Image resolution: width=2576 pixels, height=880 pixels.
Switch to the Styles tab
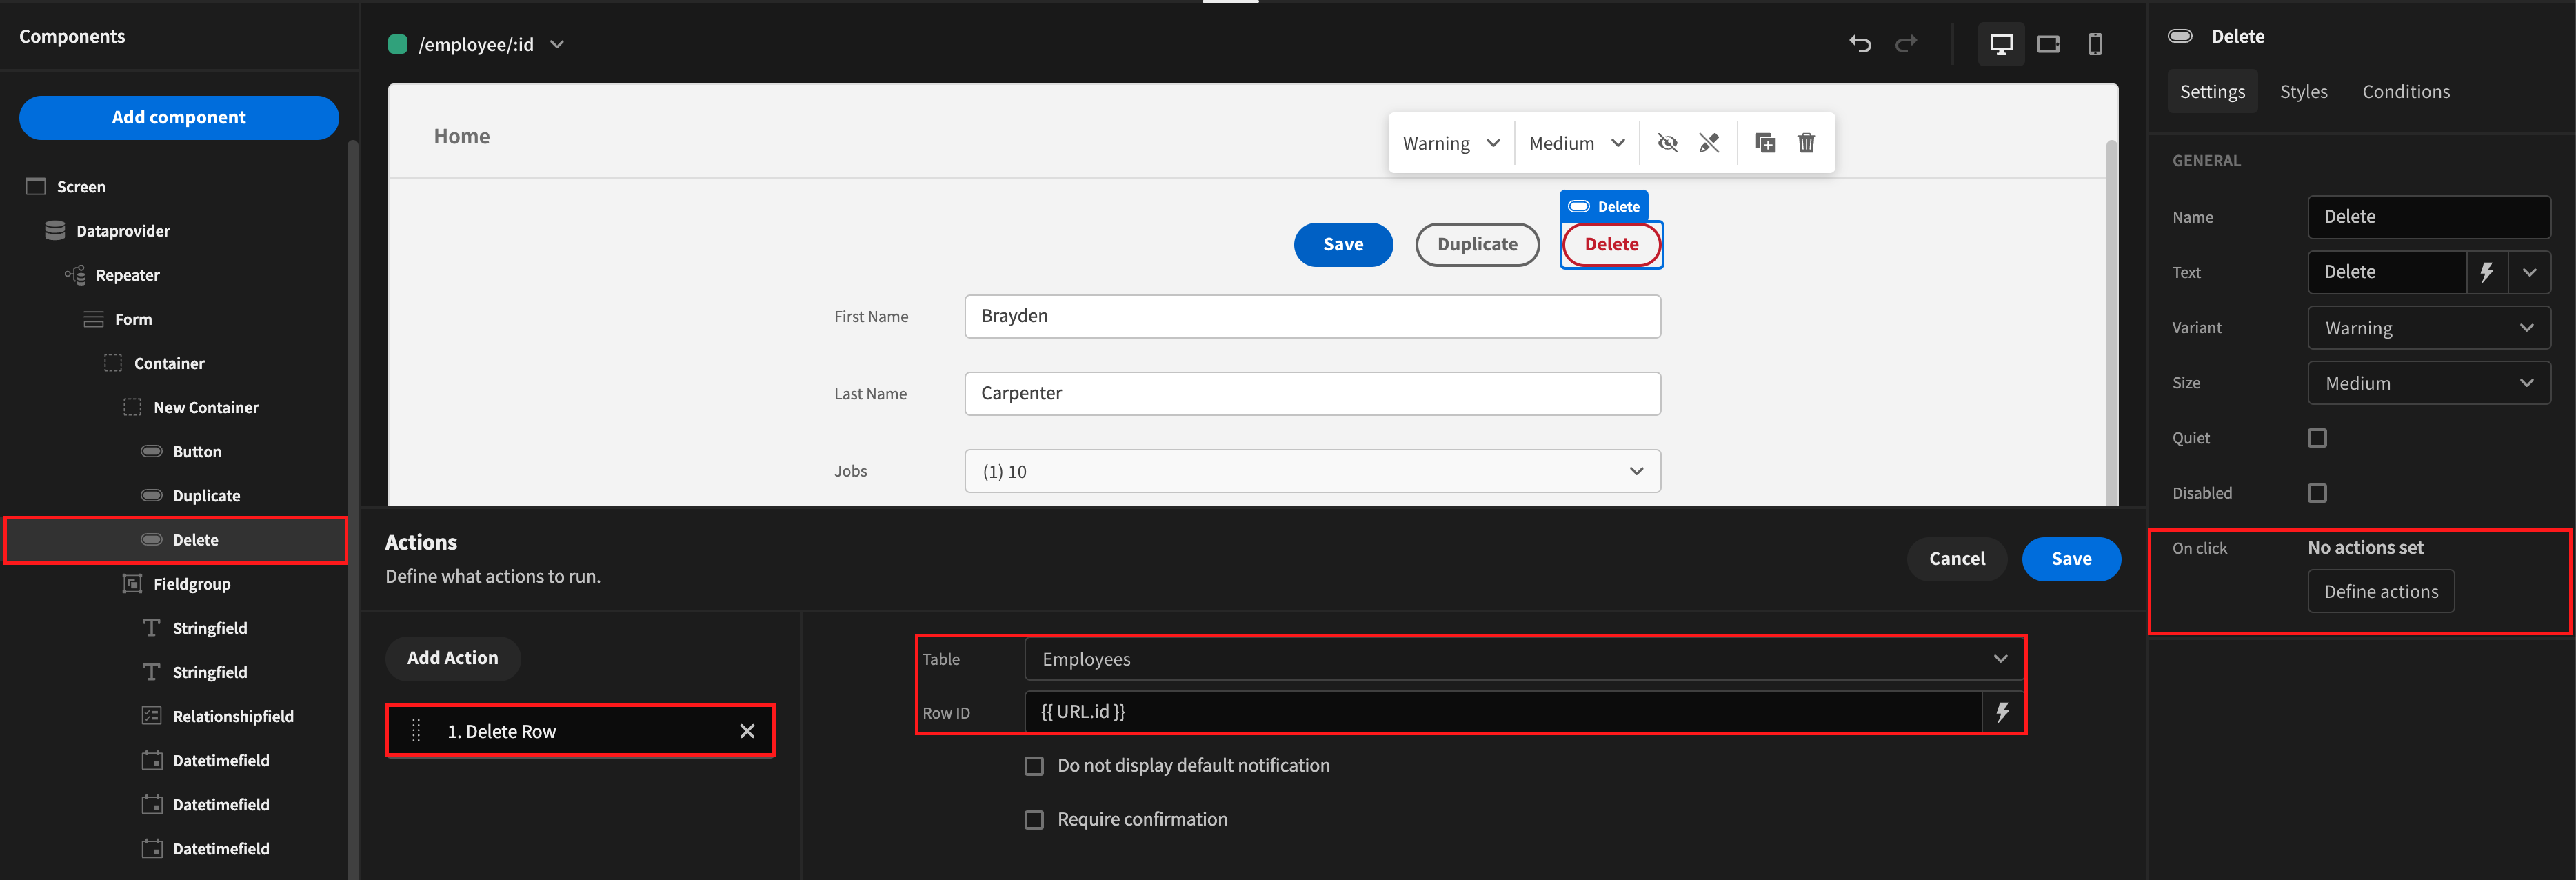[2303, 92]
